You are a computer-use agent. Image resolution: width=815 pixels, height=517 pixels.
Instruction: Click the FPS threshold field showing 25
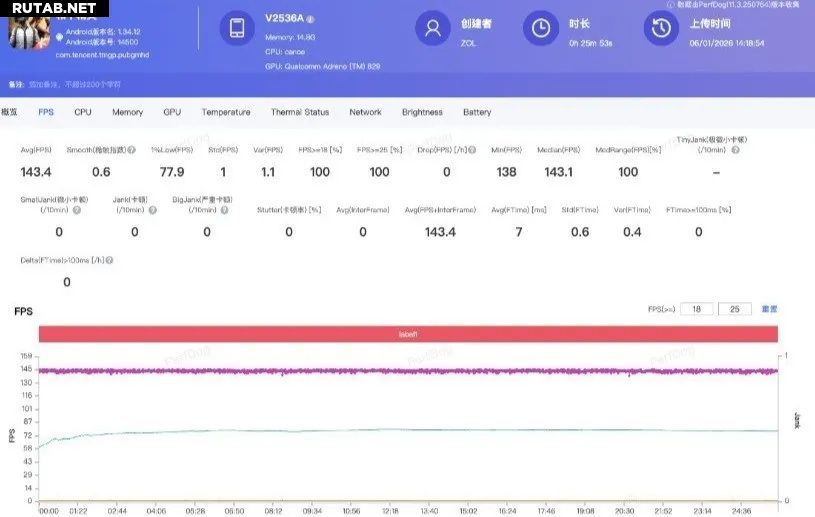[734, 309]
